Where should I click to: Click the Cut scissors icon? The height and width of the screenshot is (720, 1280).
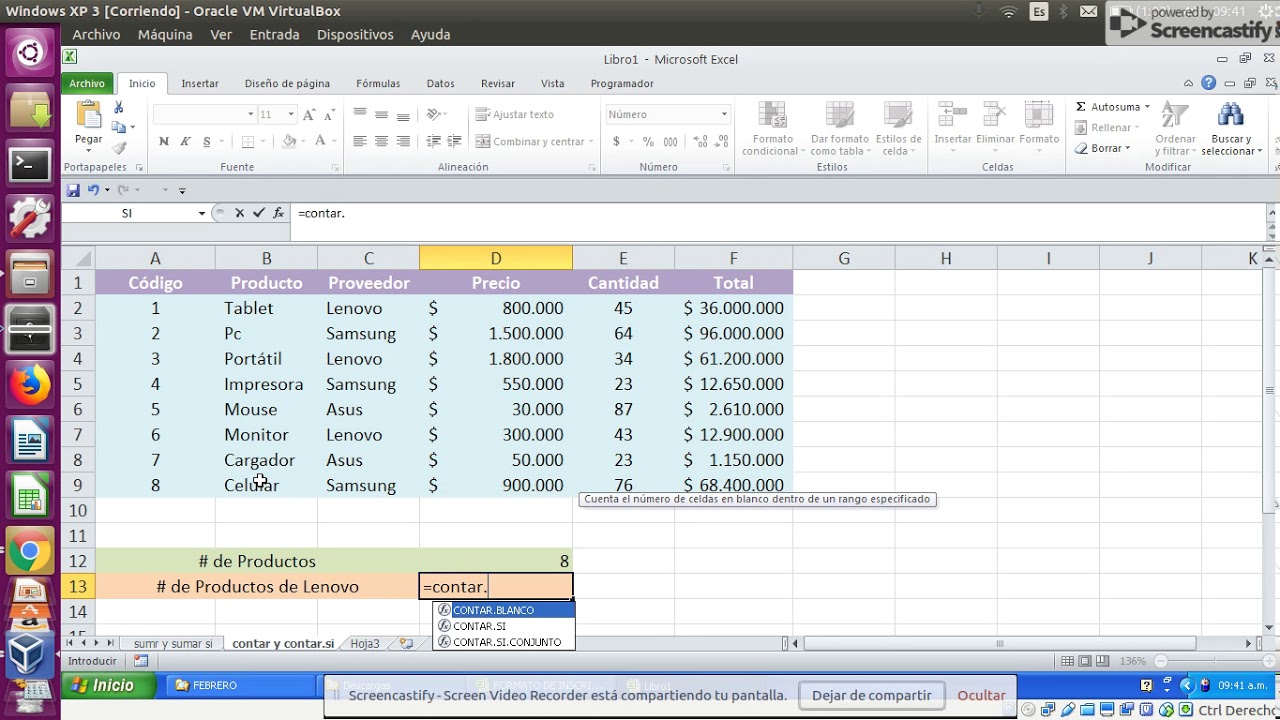point(119,107)
